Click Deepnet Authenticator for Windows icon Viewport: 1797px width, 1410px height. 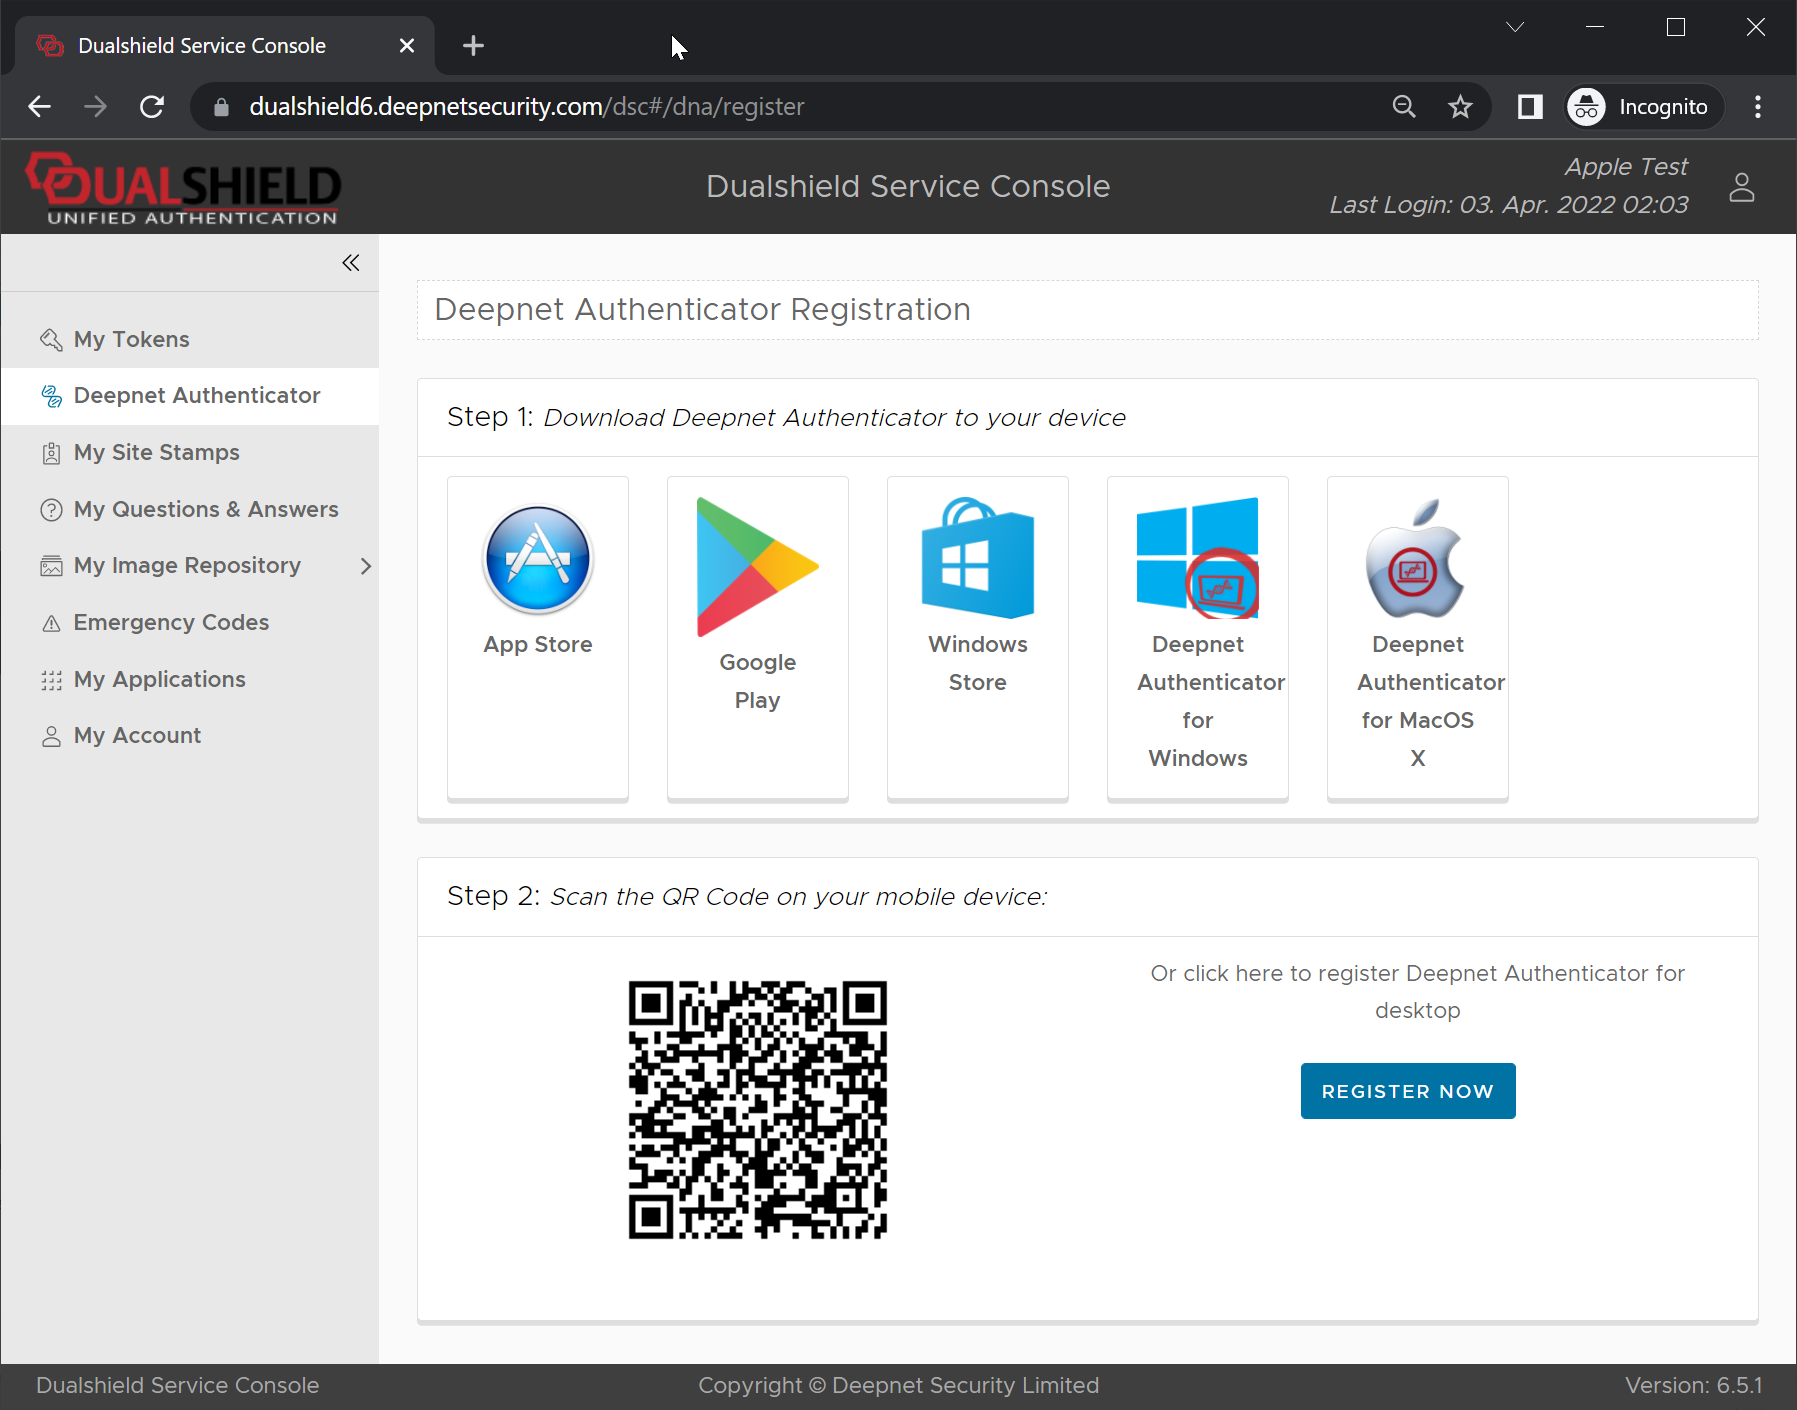point(1197,559)
